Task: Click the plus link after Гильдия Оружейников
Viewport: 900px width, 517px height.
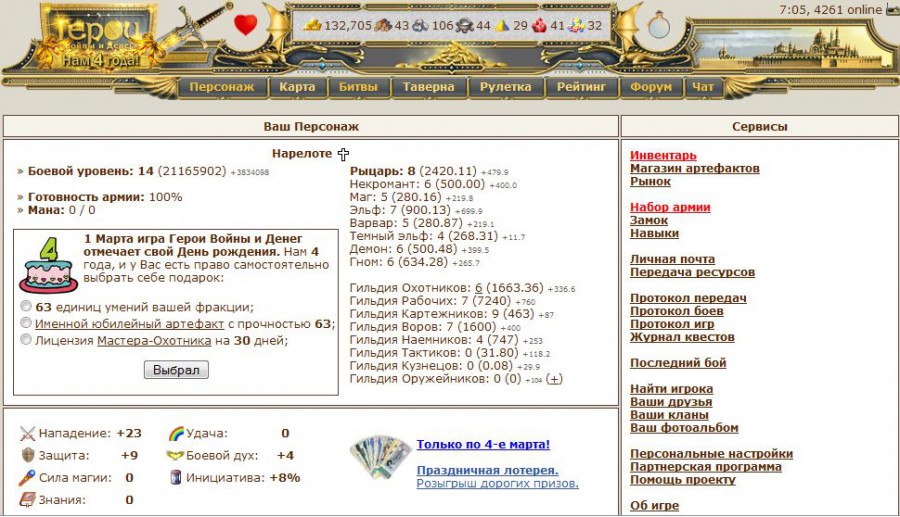Action: click(554, 379)
